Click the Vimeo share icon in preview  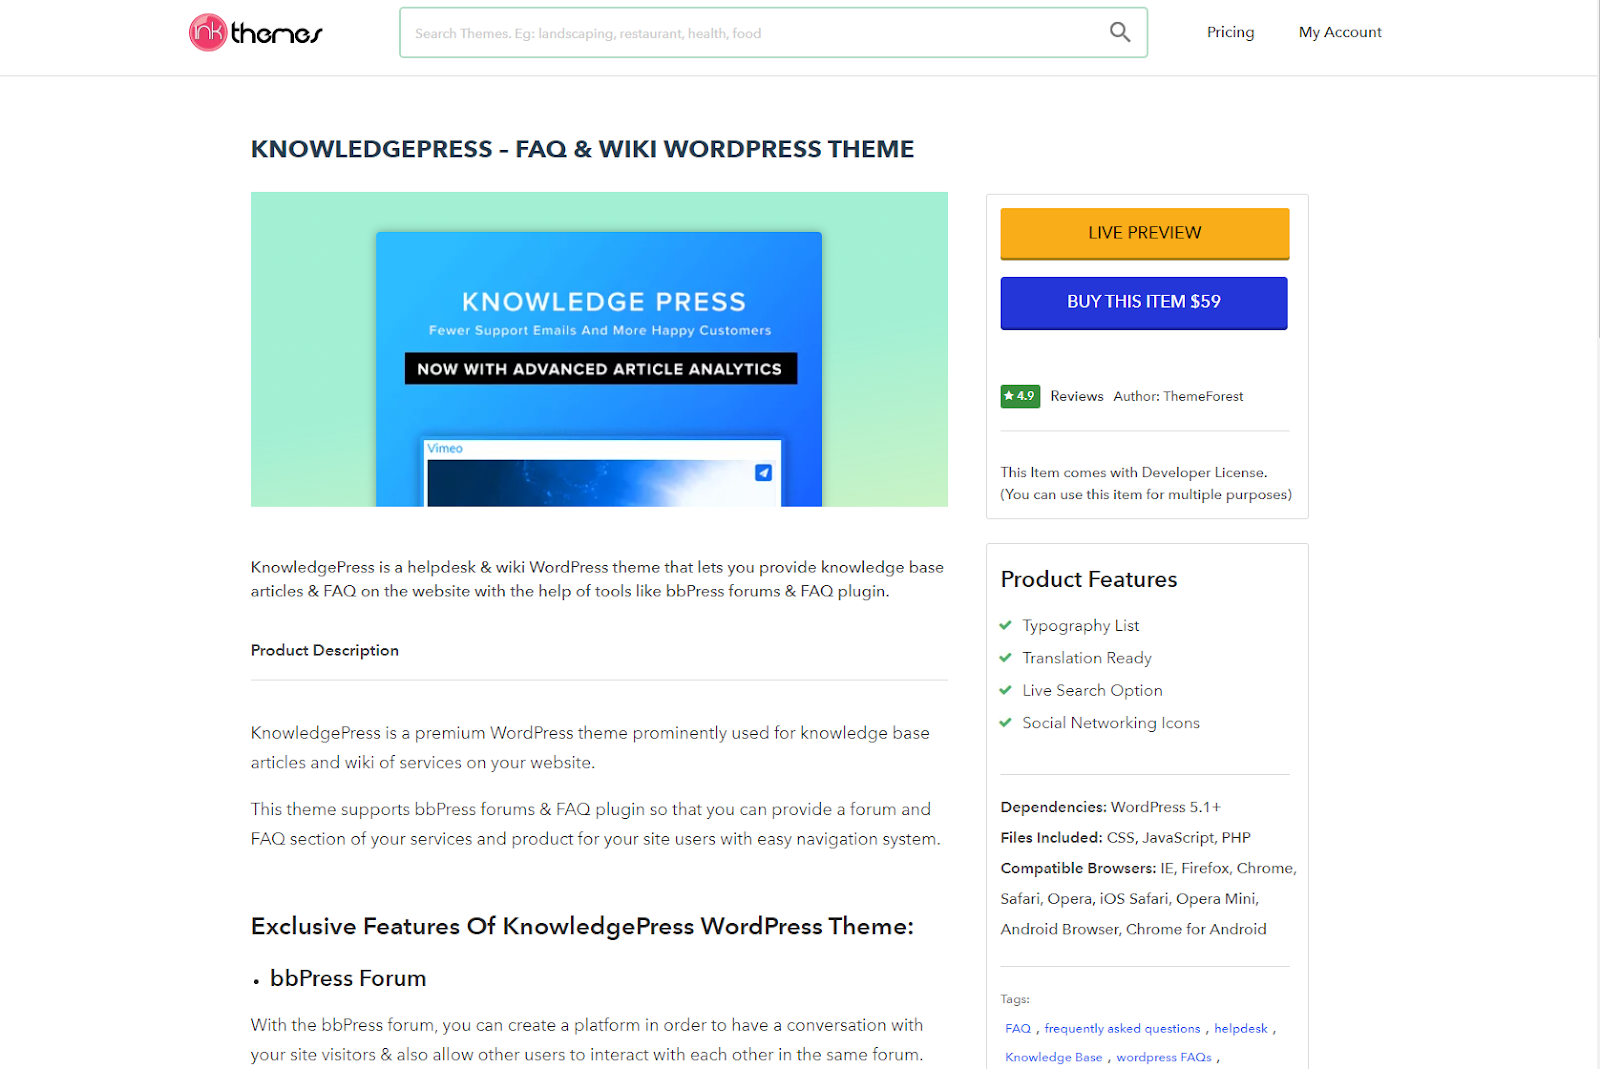[x=763, y=472]
